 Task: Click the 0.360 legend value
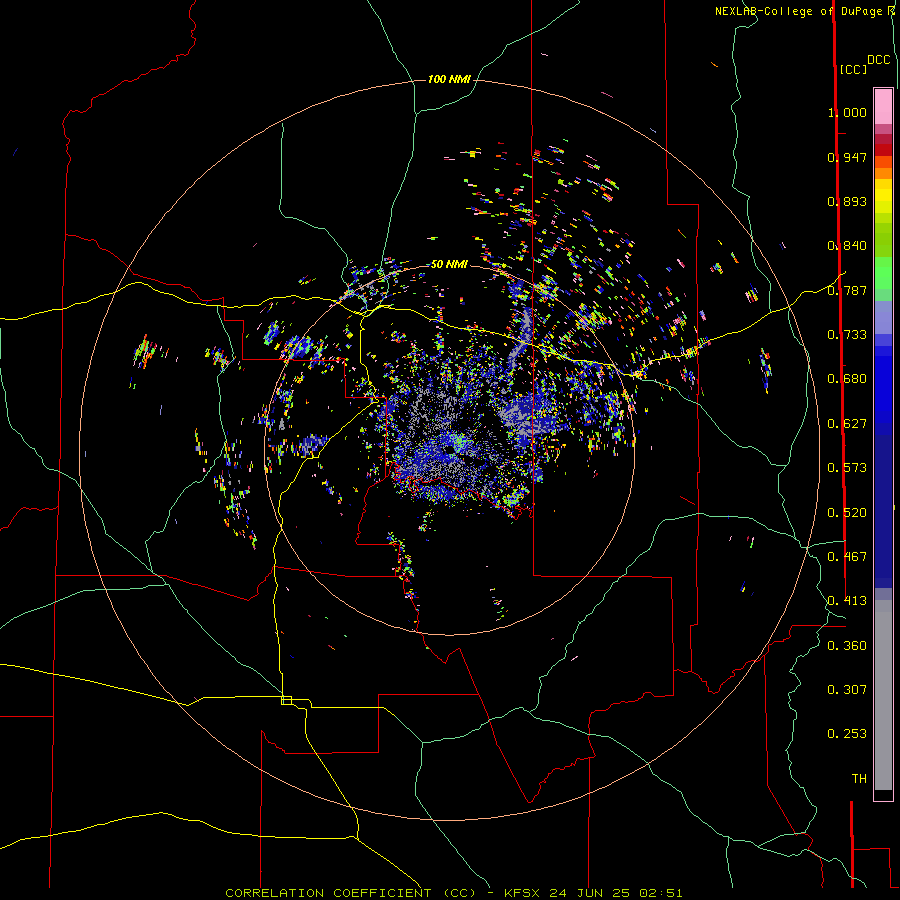[847, 646]
